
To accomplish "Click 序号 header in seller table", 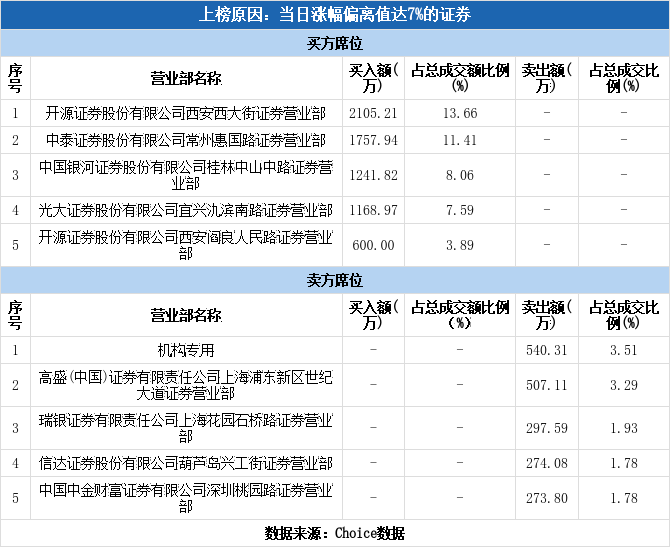I will pos(15,315).
